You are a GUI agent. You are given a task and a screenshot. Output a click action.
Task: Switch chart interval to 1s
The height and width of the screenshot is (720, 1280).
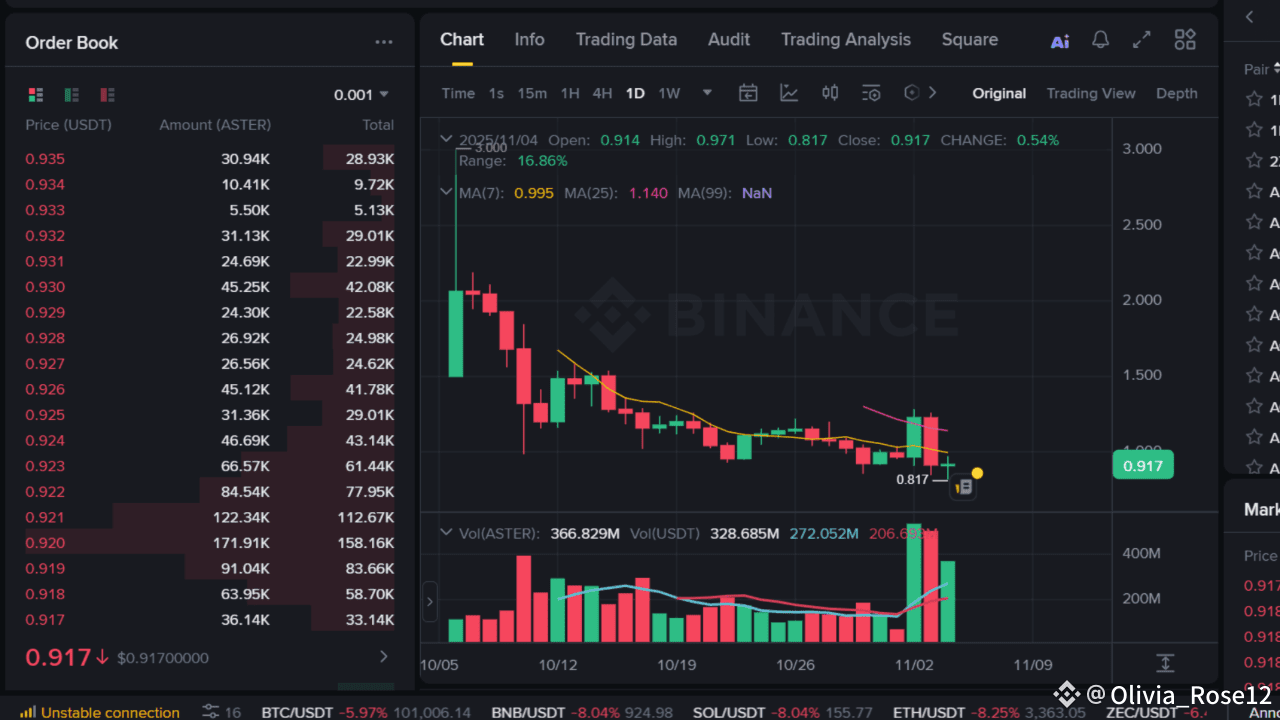tap(496, 93)
